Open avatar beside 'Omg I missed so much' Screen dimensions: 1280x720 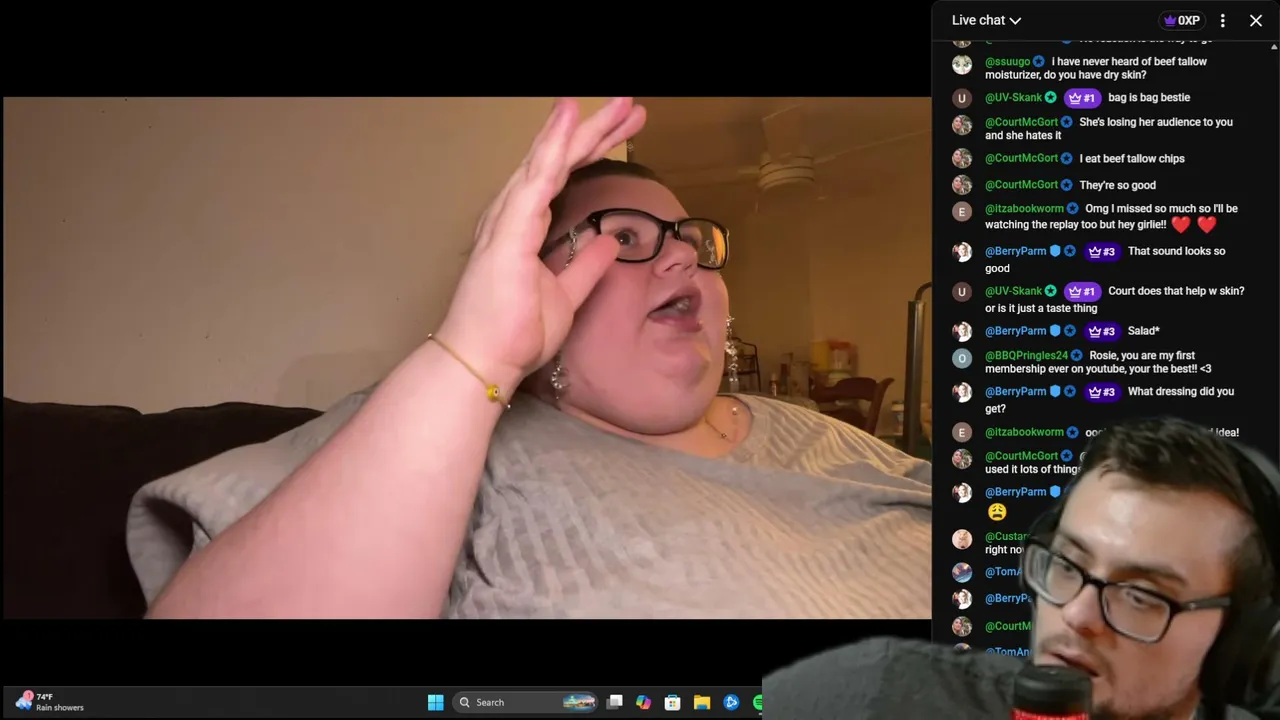click(x=962, y=212)
